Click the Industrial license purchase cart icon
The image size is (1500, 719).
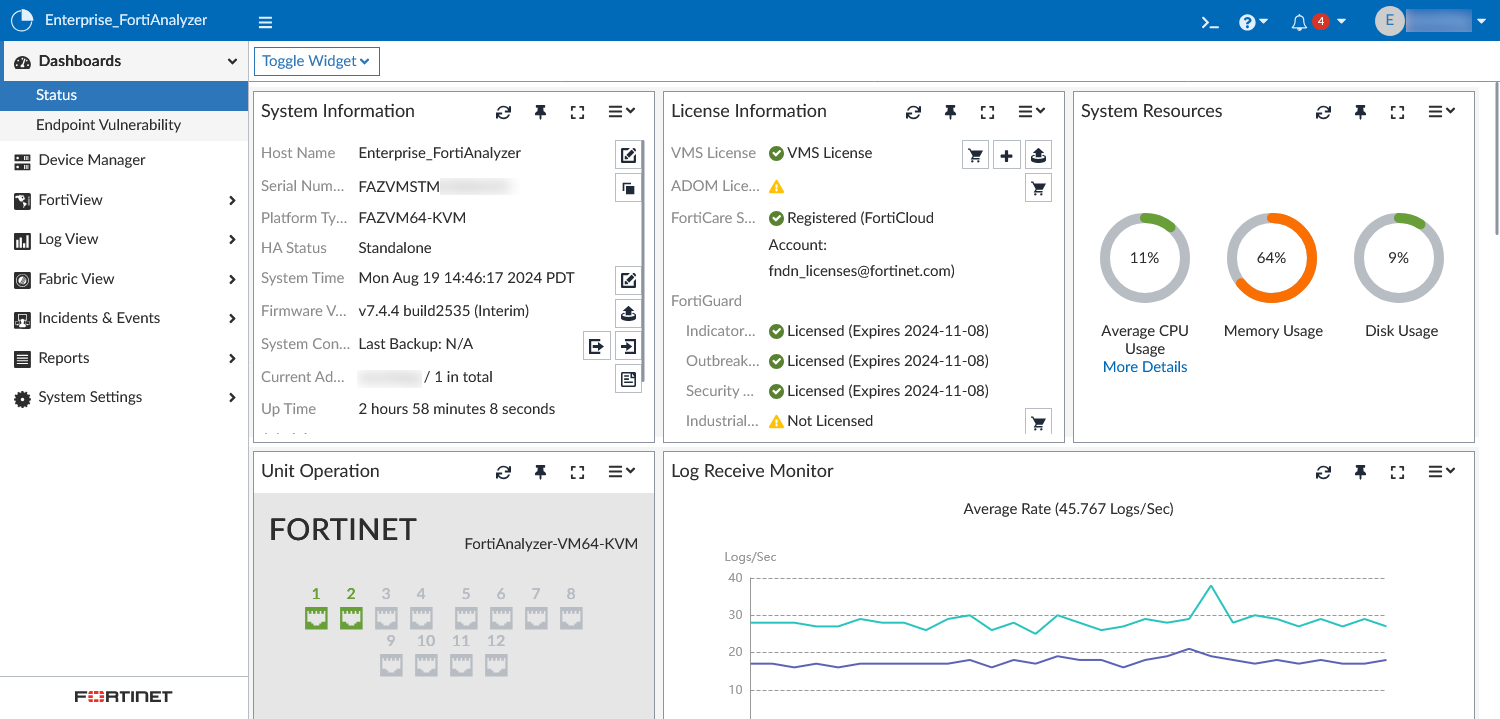[1039, 422]
